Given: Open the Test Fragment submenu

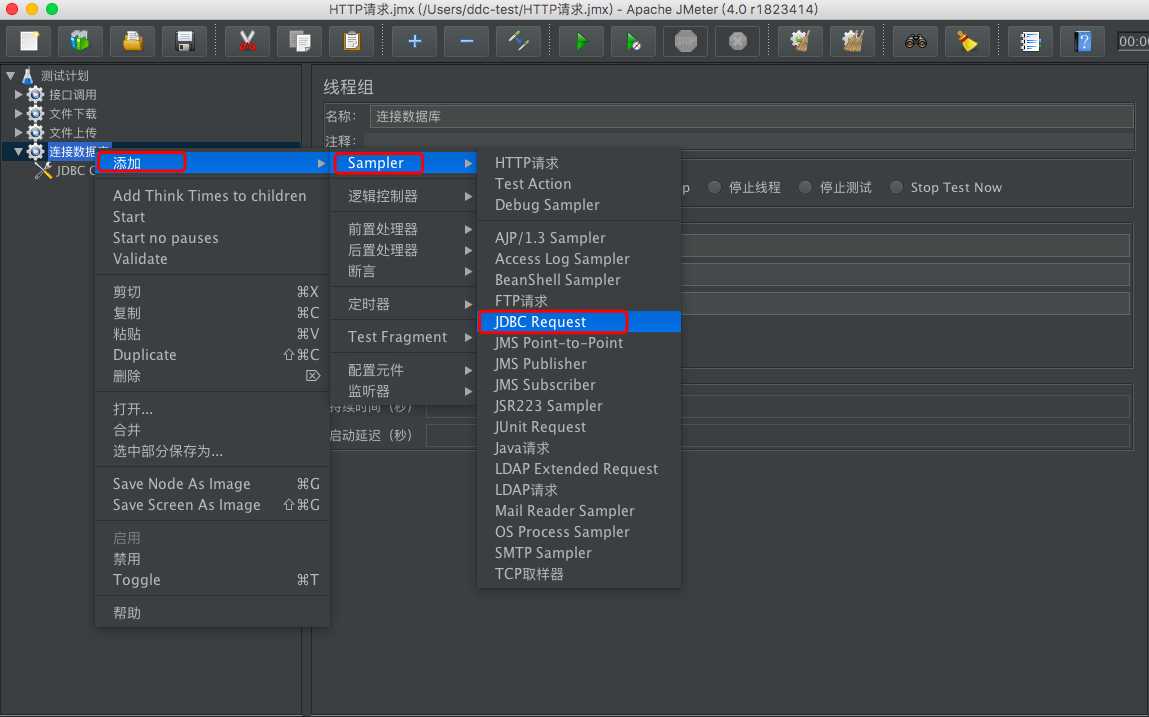Looking at the screenshot, I should point(404,337).
